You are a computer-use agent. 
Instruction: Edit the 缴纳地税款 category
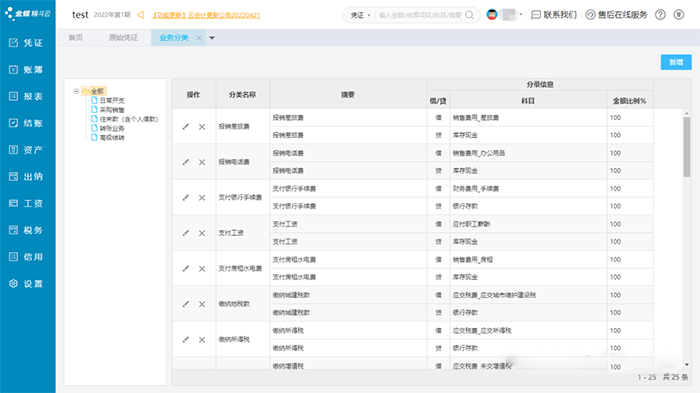[x=186, y=304]
